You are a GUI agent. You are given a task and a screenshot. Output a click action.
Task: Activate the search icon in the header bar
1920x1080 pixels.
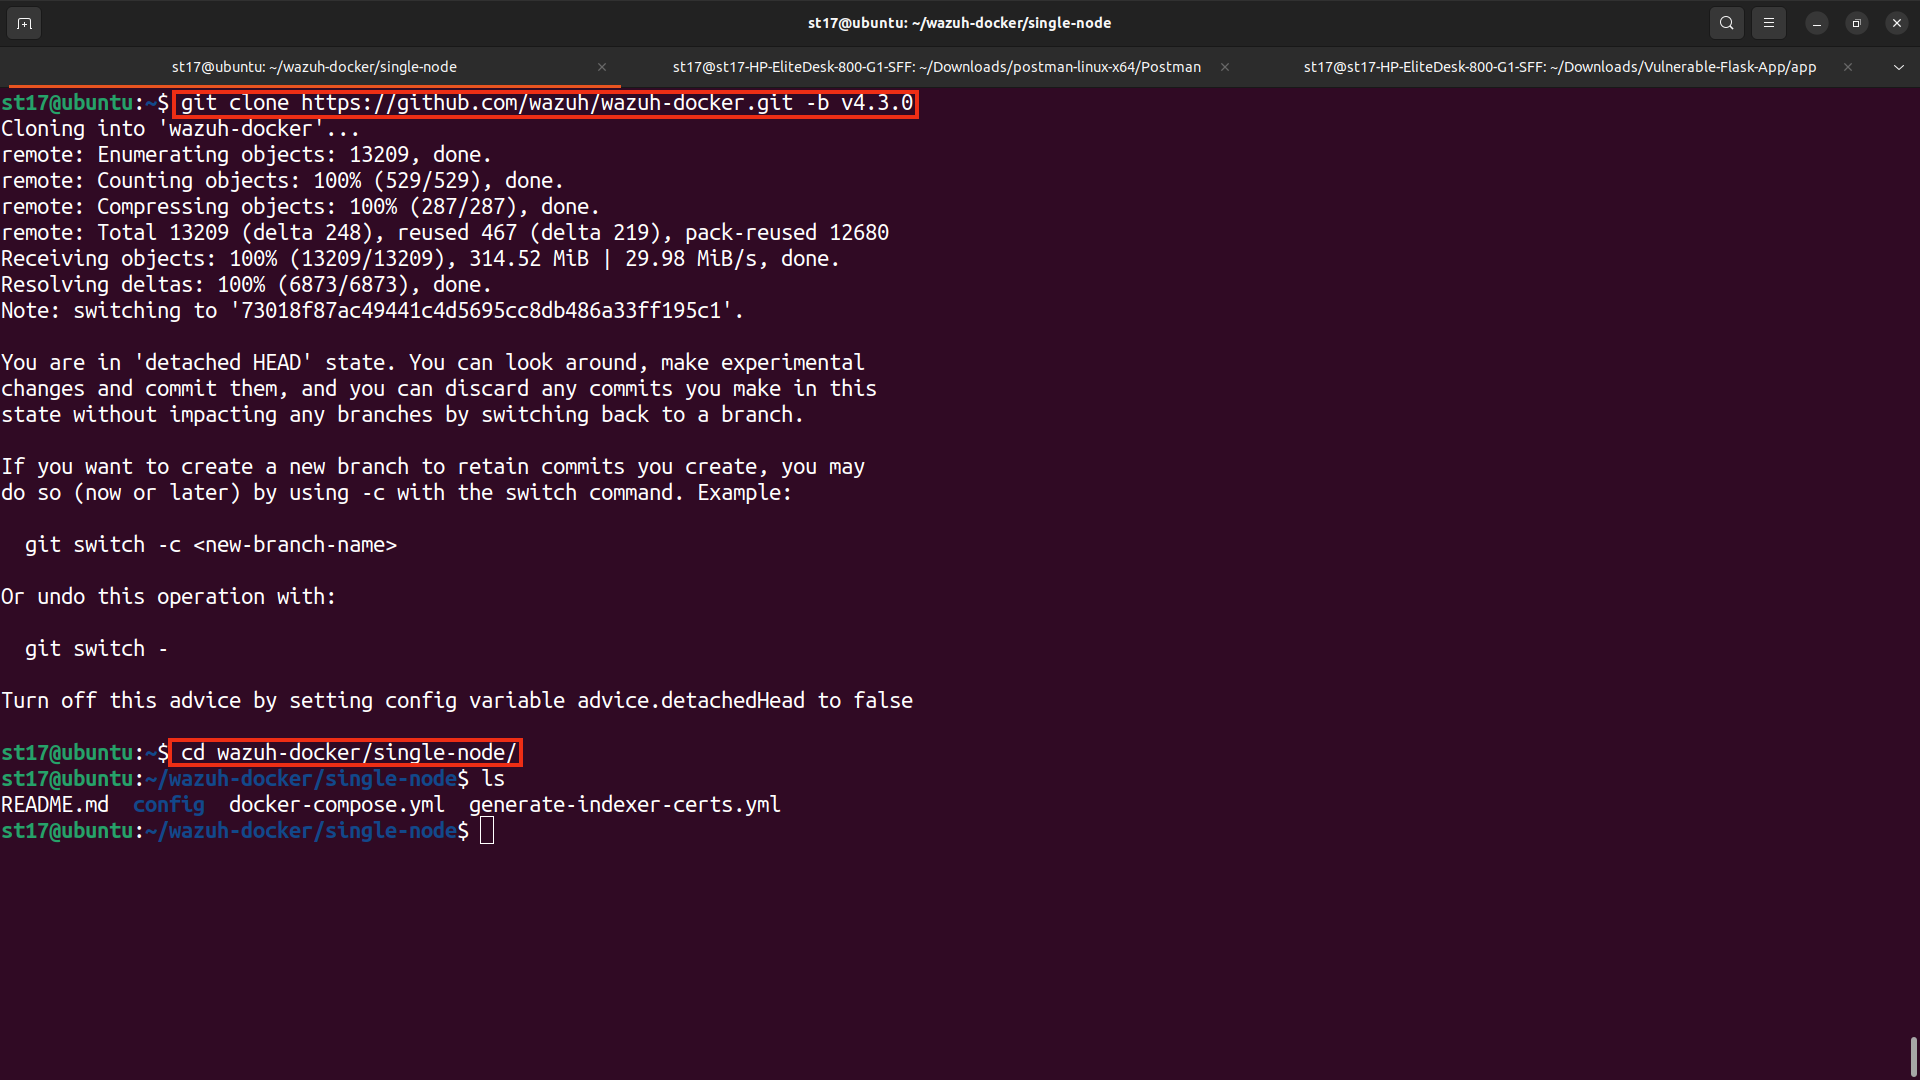[1727, 22]
